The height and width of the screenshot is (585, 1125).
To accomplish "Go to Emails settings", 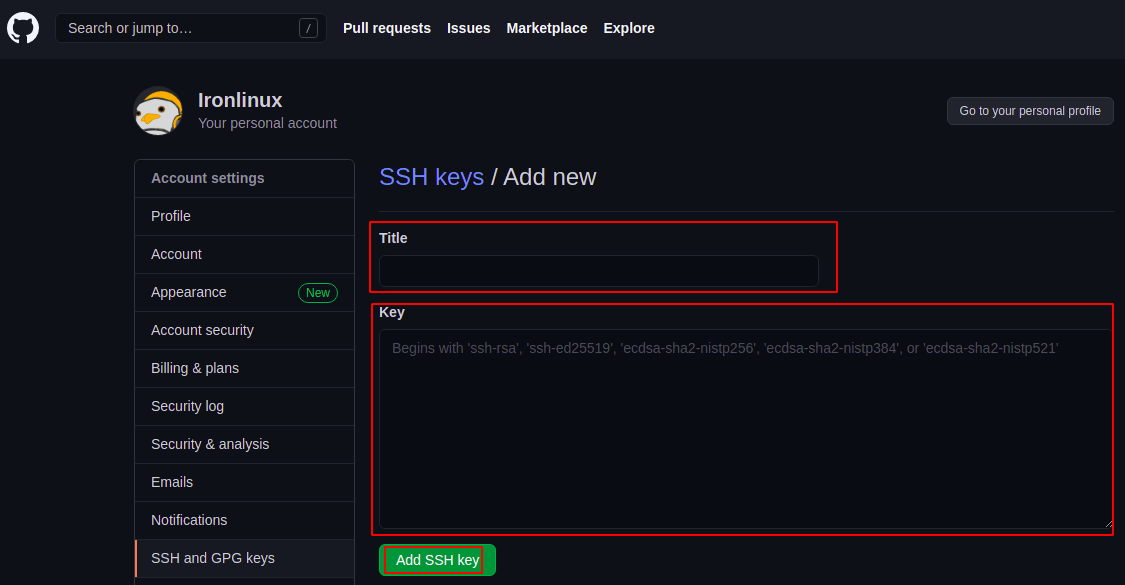I will click(172, 482).
